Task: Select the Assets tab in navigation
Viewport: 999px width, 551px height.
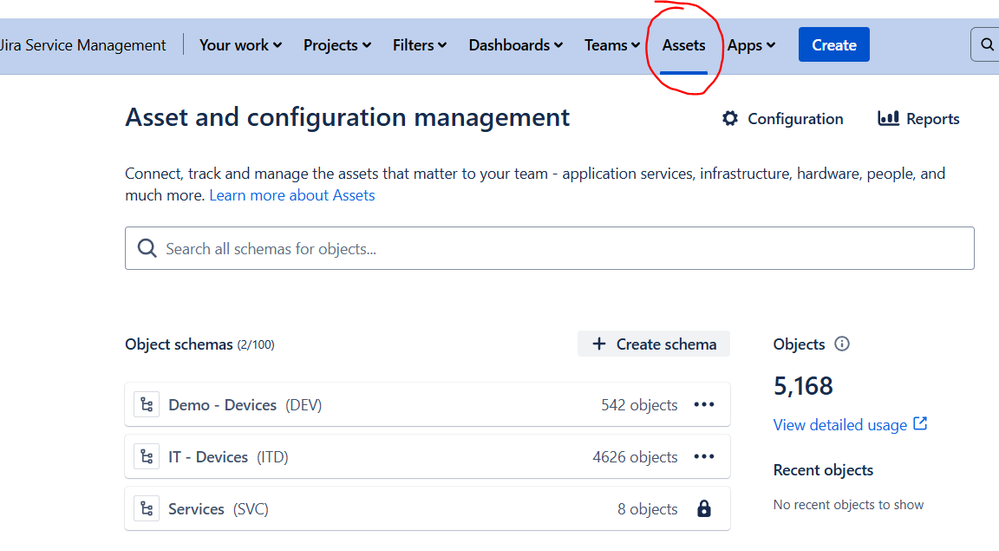Action: pyautogui.click(x=684, y=45)
